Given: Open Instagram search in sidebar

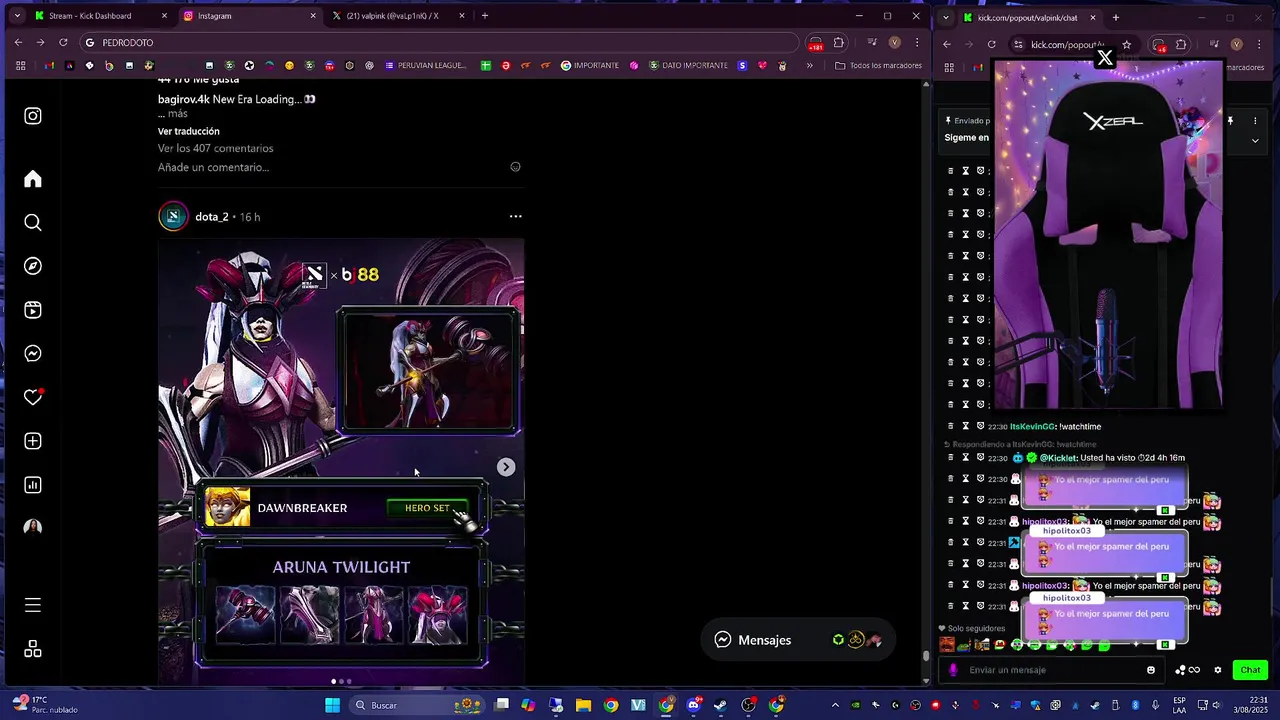Looking at the screenshot, I should point(33,222).
